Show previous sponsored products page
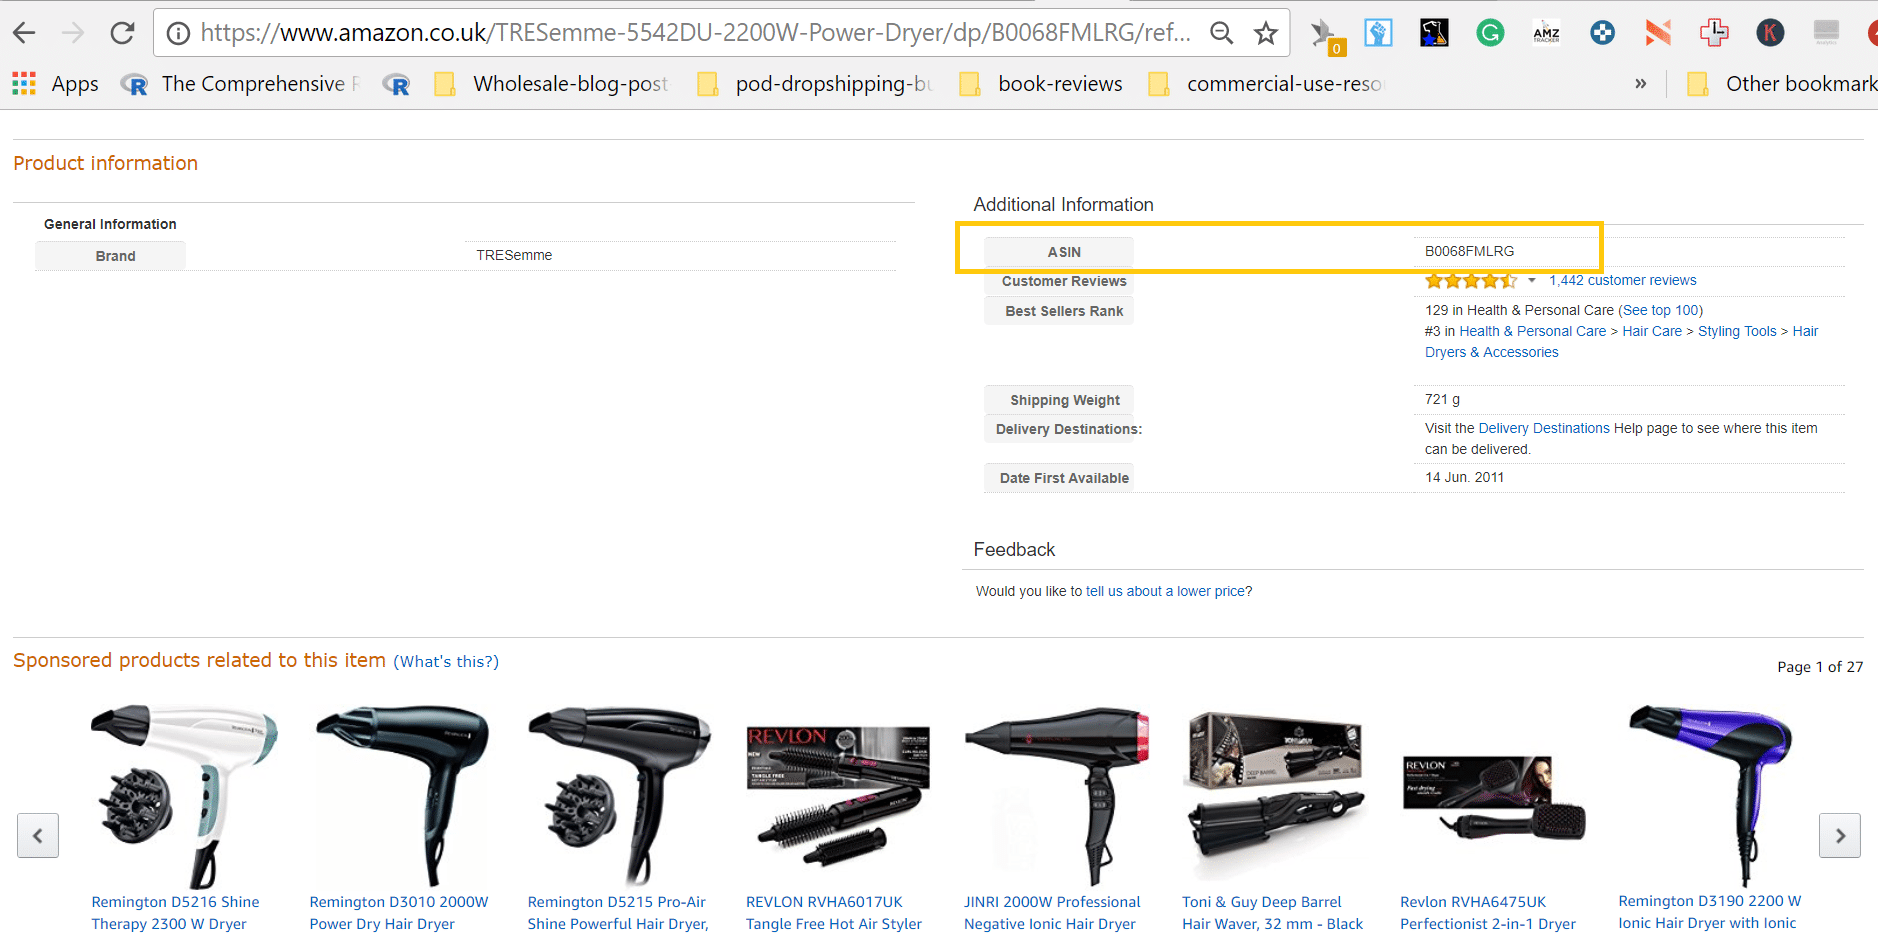The width and height of the screenshot is (1878, 934). point(38,836)
